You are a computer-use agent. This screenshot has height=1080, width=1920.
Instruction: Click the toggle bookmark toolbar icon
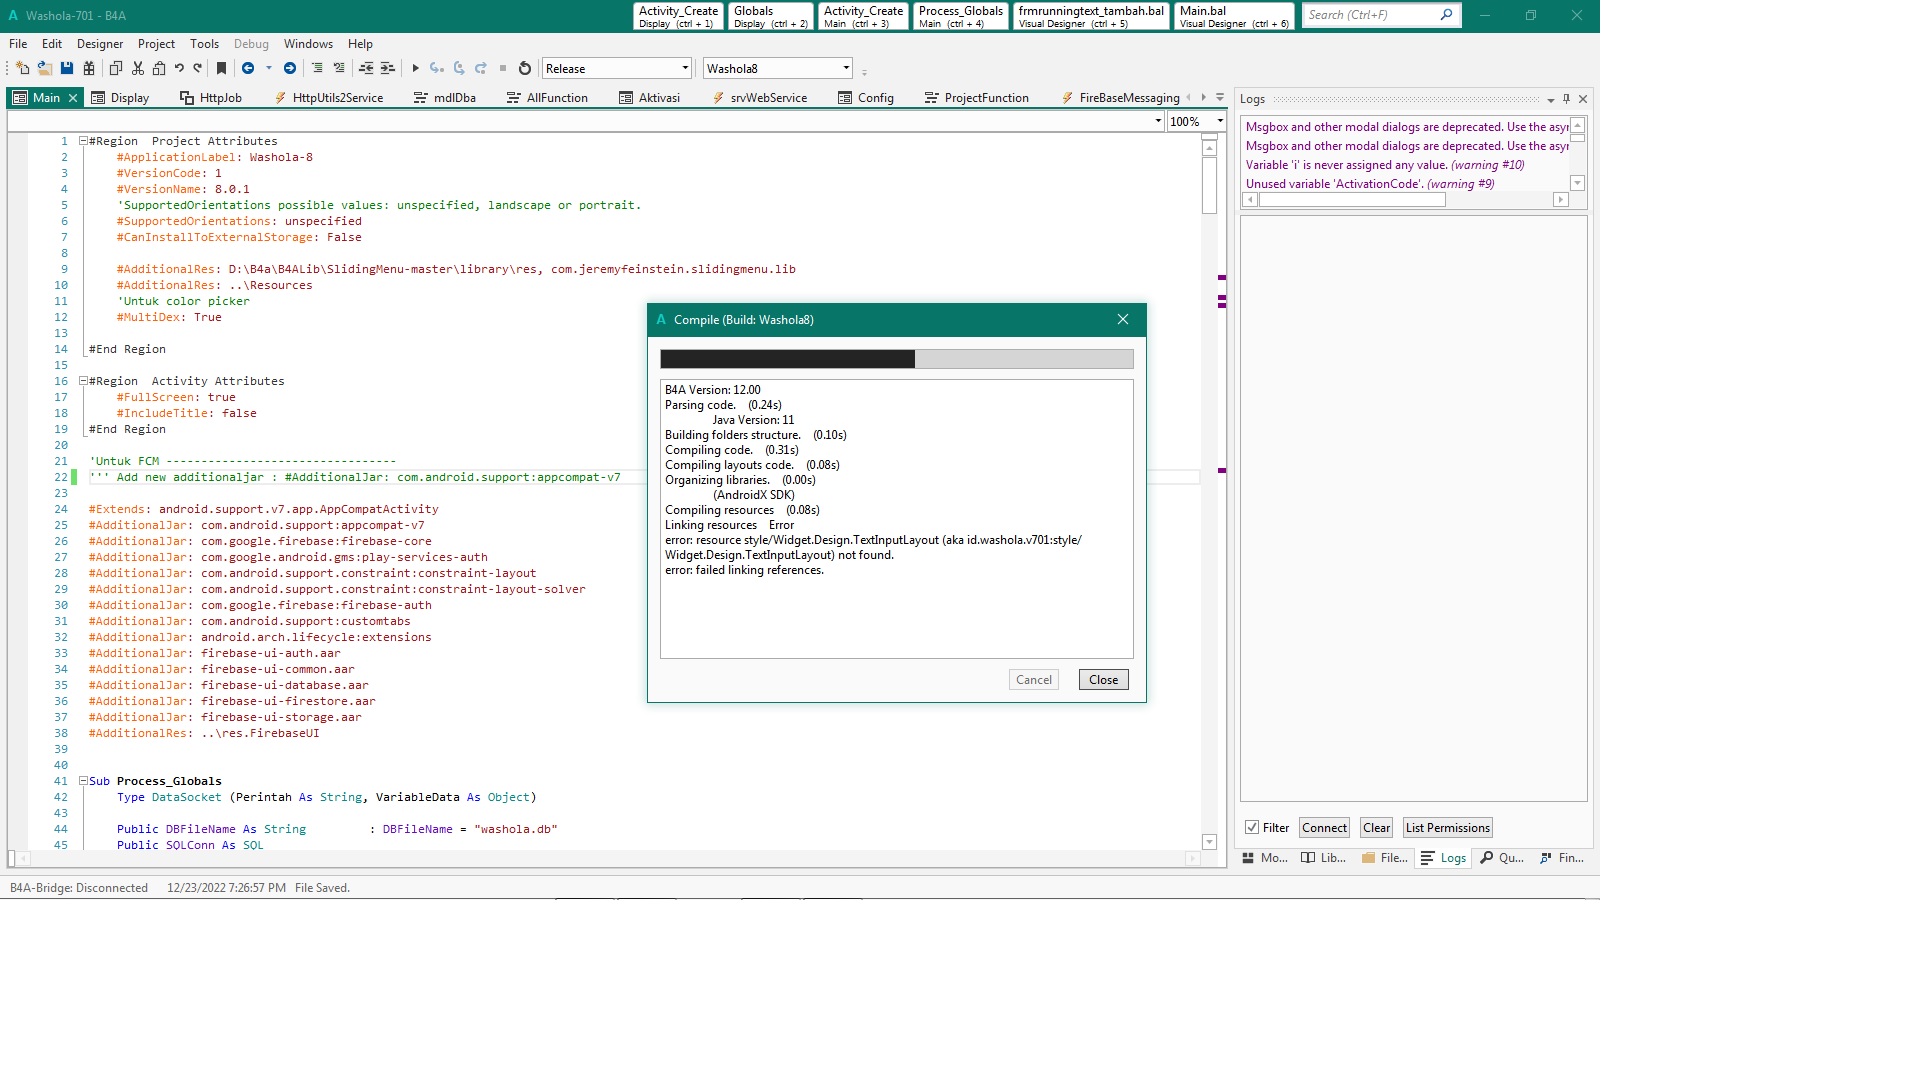[x=222, y=68]
